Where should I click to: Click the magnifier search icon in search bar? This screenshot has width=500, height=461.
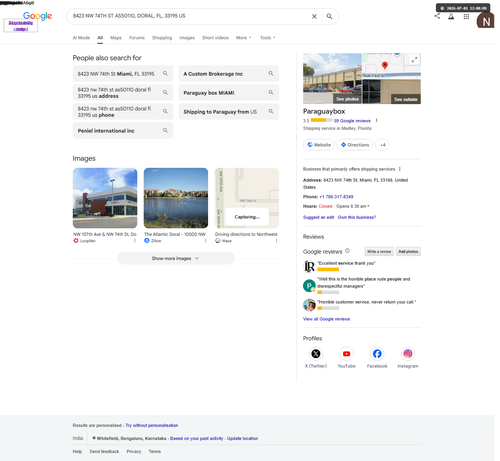pos(329,16)
